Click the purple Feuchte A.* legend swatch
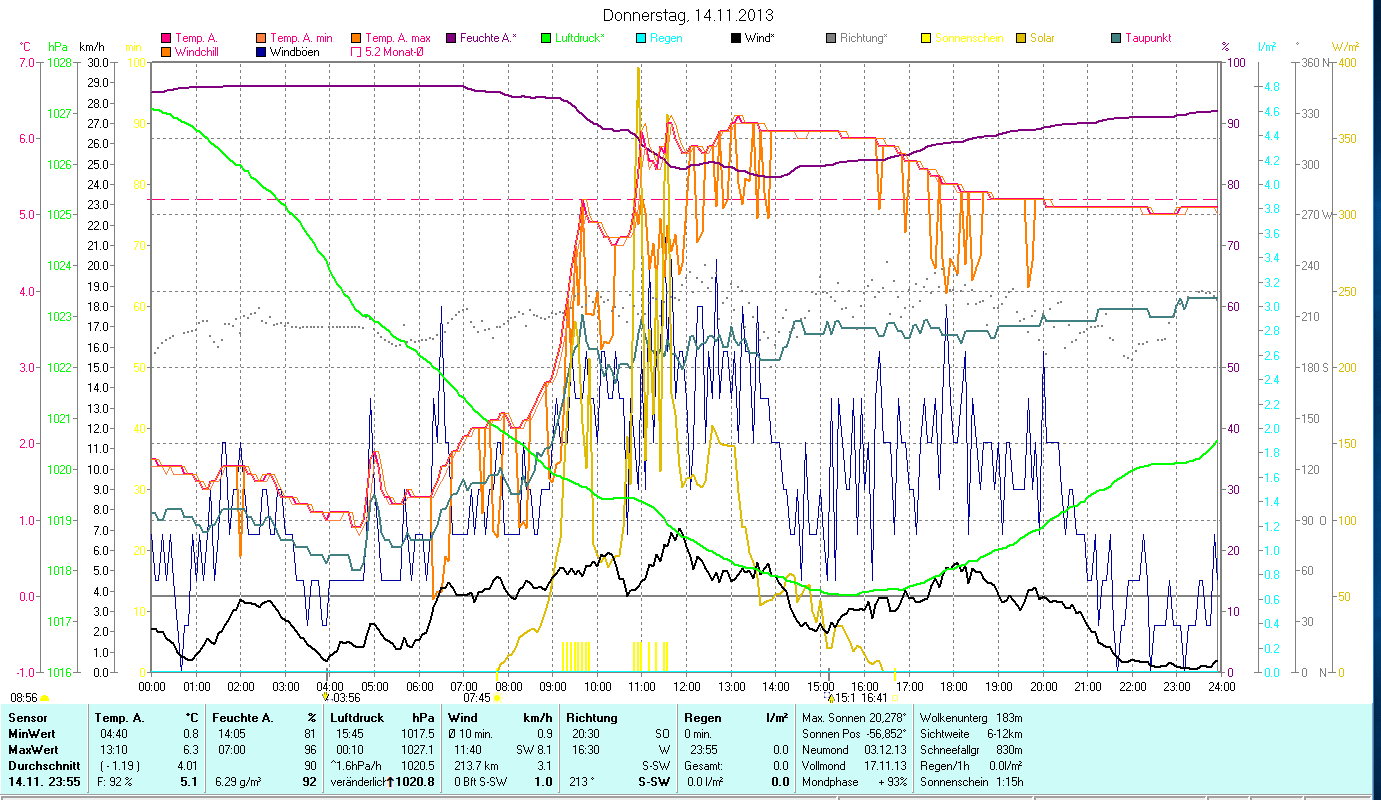This screenshot has height=800, width=1381. coord(450,38)
